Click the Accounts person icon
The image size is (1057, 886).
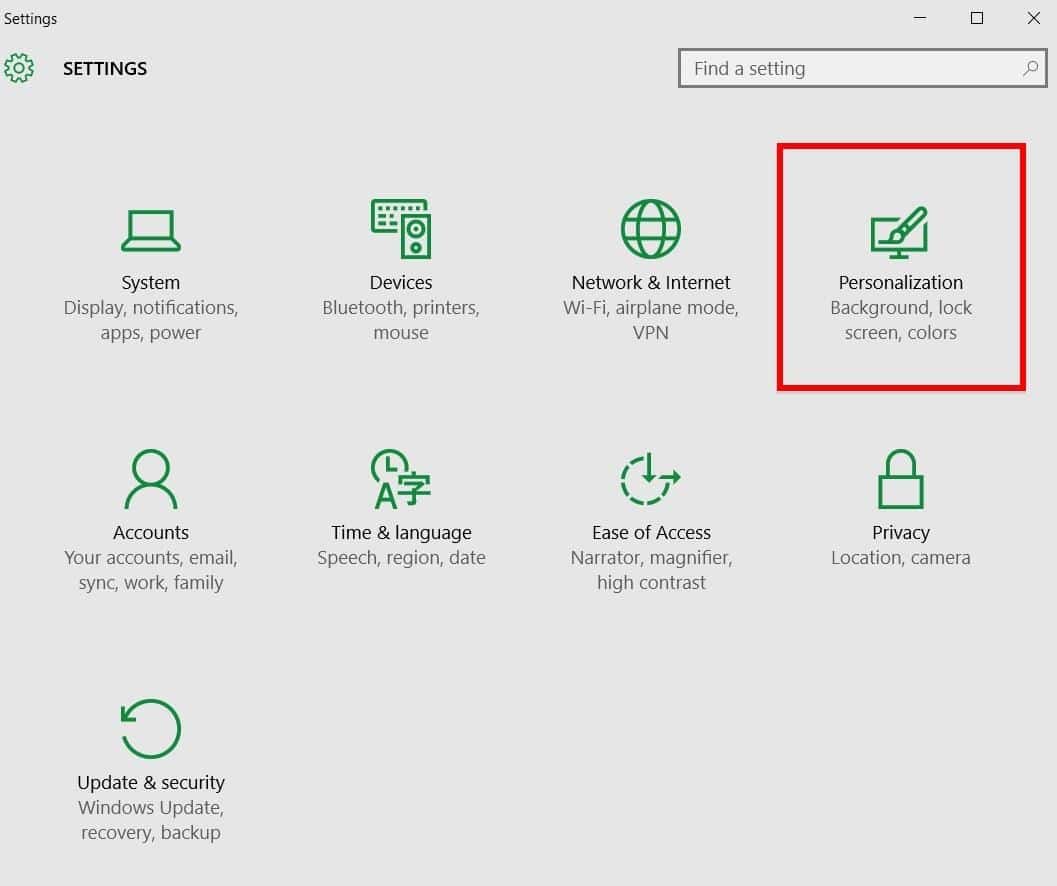(151, 480)
